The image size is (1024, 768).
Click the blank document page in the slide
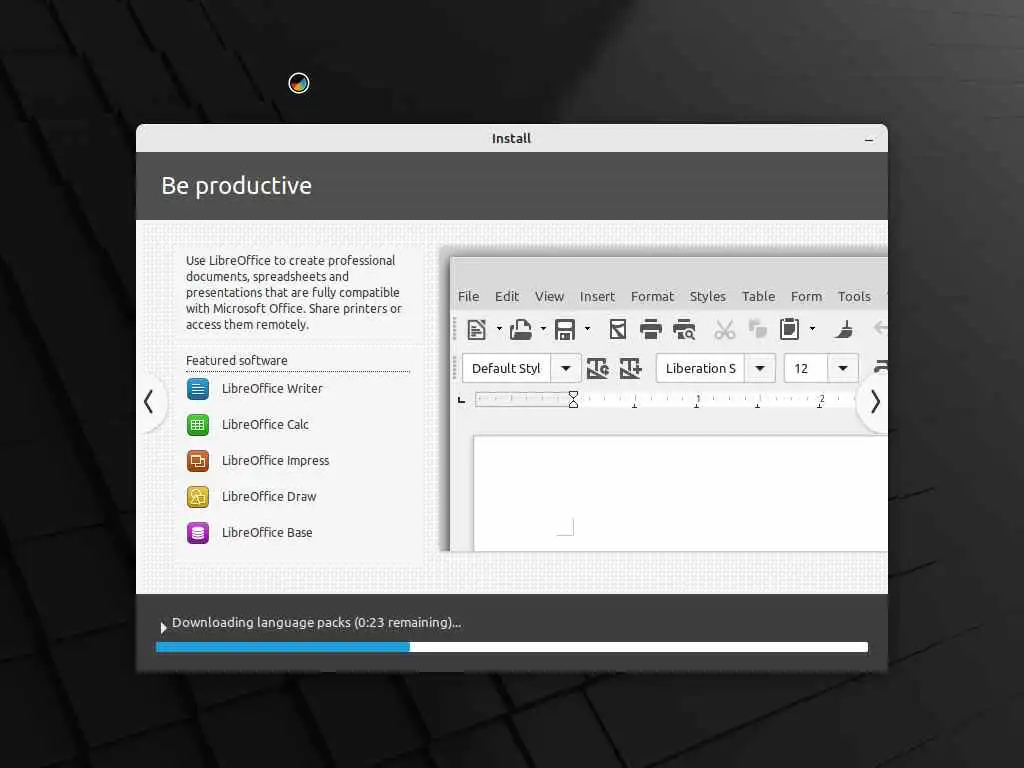point(680,494)
